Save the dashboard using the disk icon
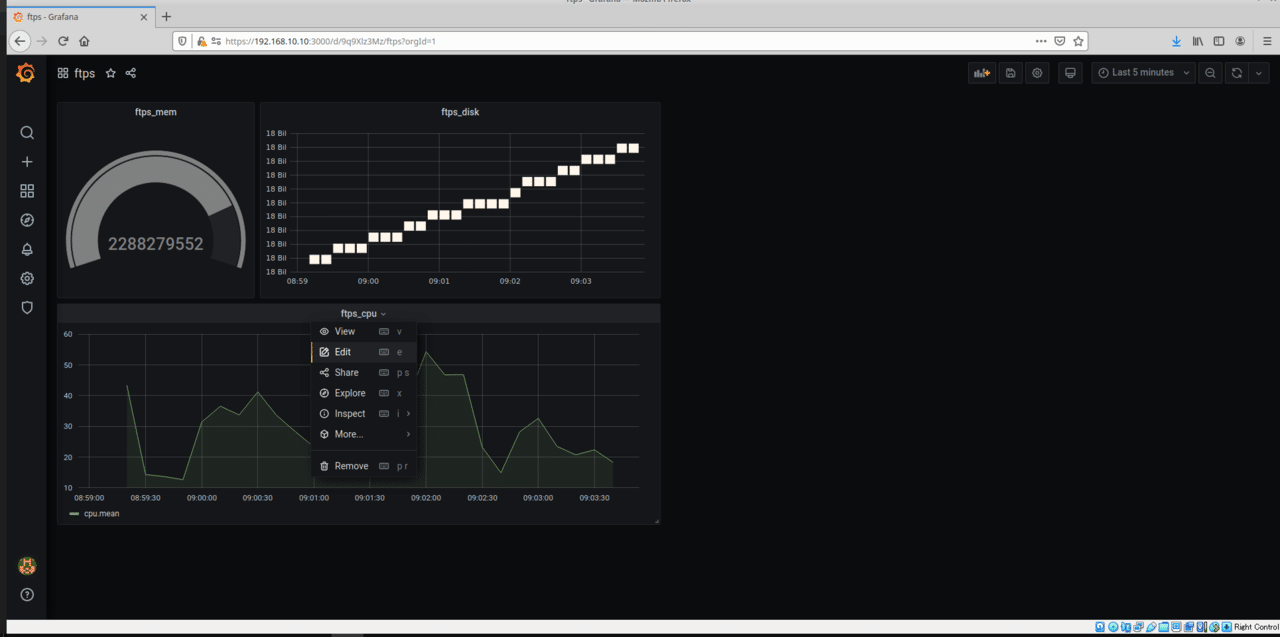The image size is (1280, 637). 1010,73
